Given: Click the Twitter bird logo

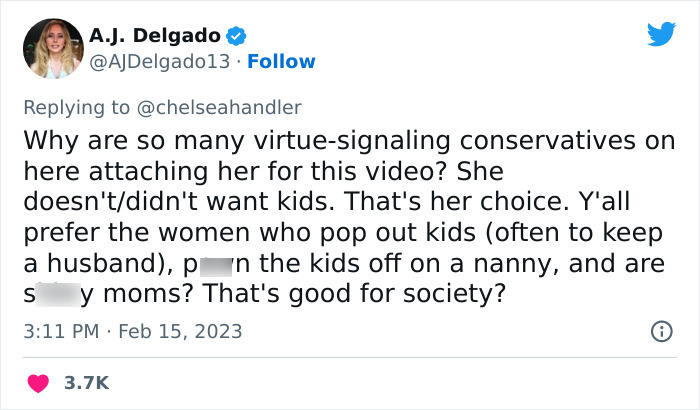Looking at the screenshot, I should (x=660, y=36).
